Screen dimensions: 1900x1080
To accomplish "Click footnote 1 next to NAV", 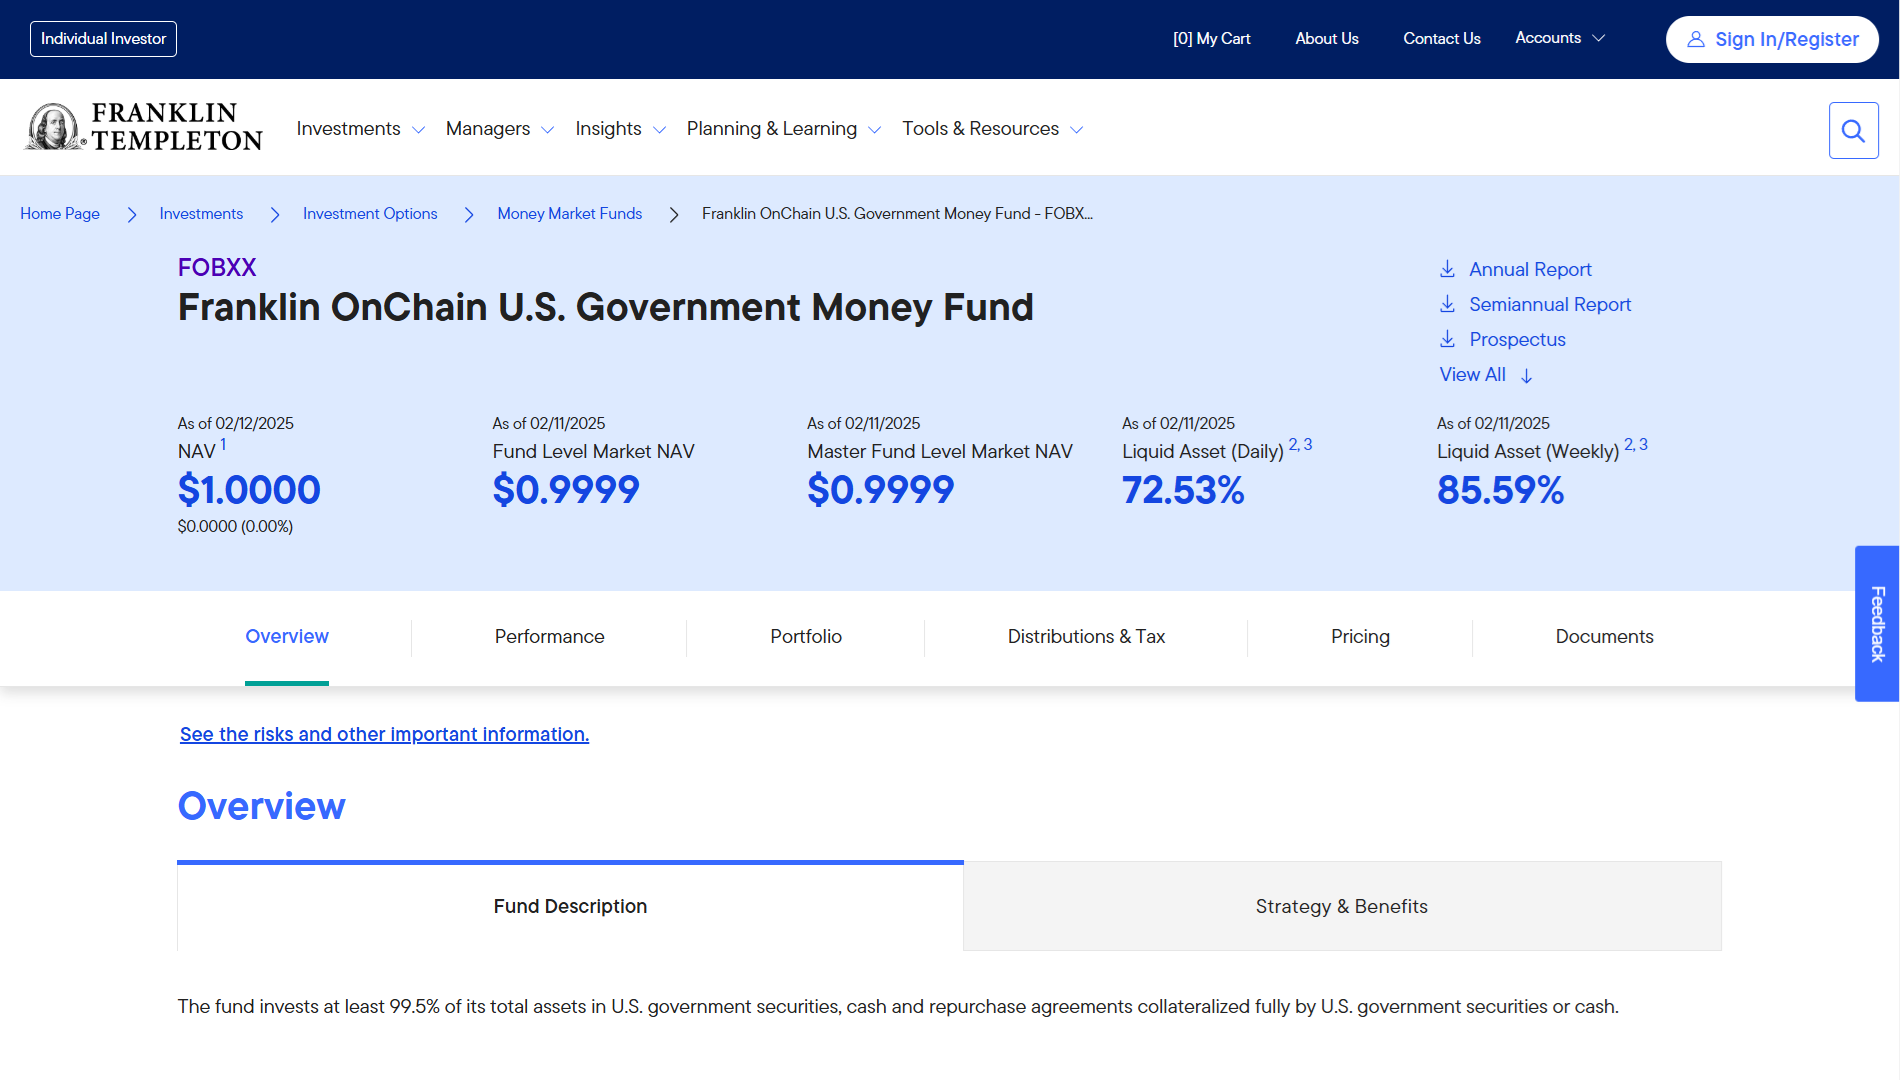I will [x=223, y=445].
